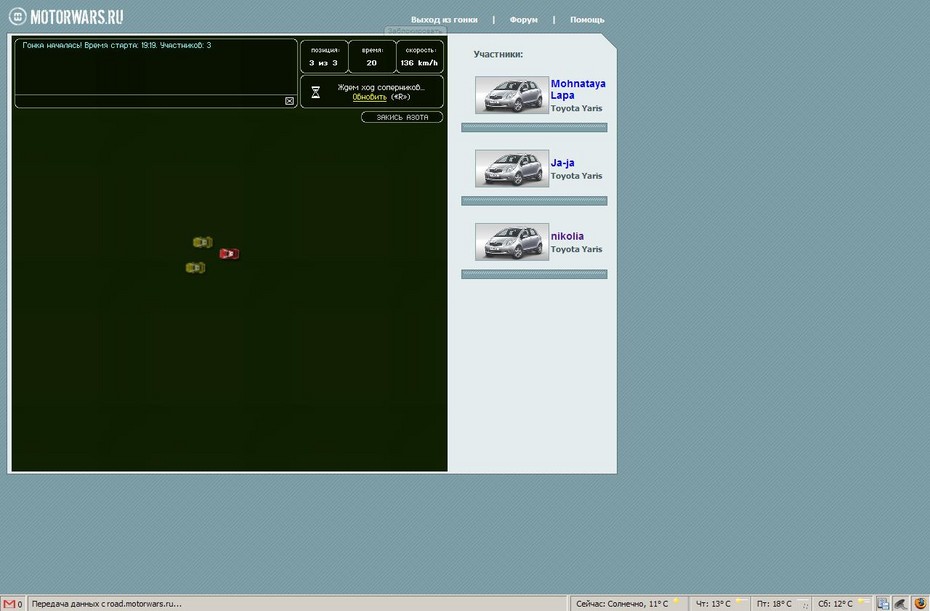Close the race chat log box
Screen dimensions: 930x611
289,101
